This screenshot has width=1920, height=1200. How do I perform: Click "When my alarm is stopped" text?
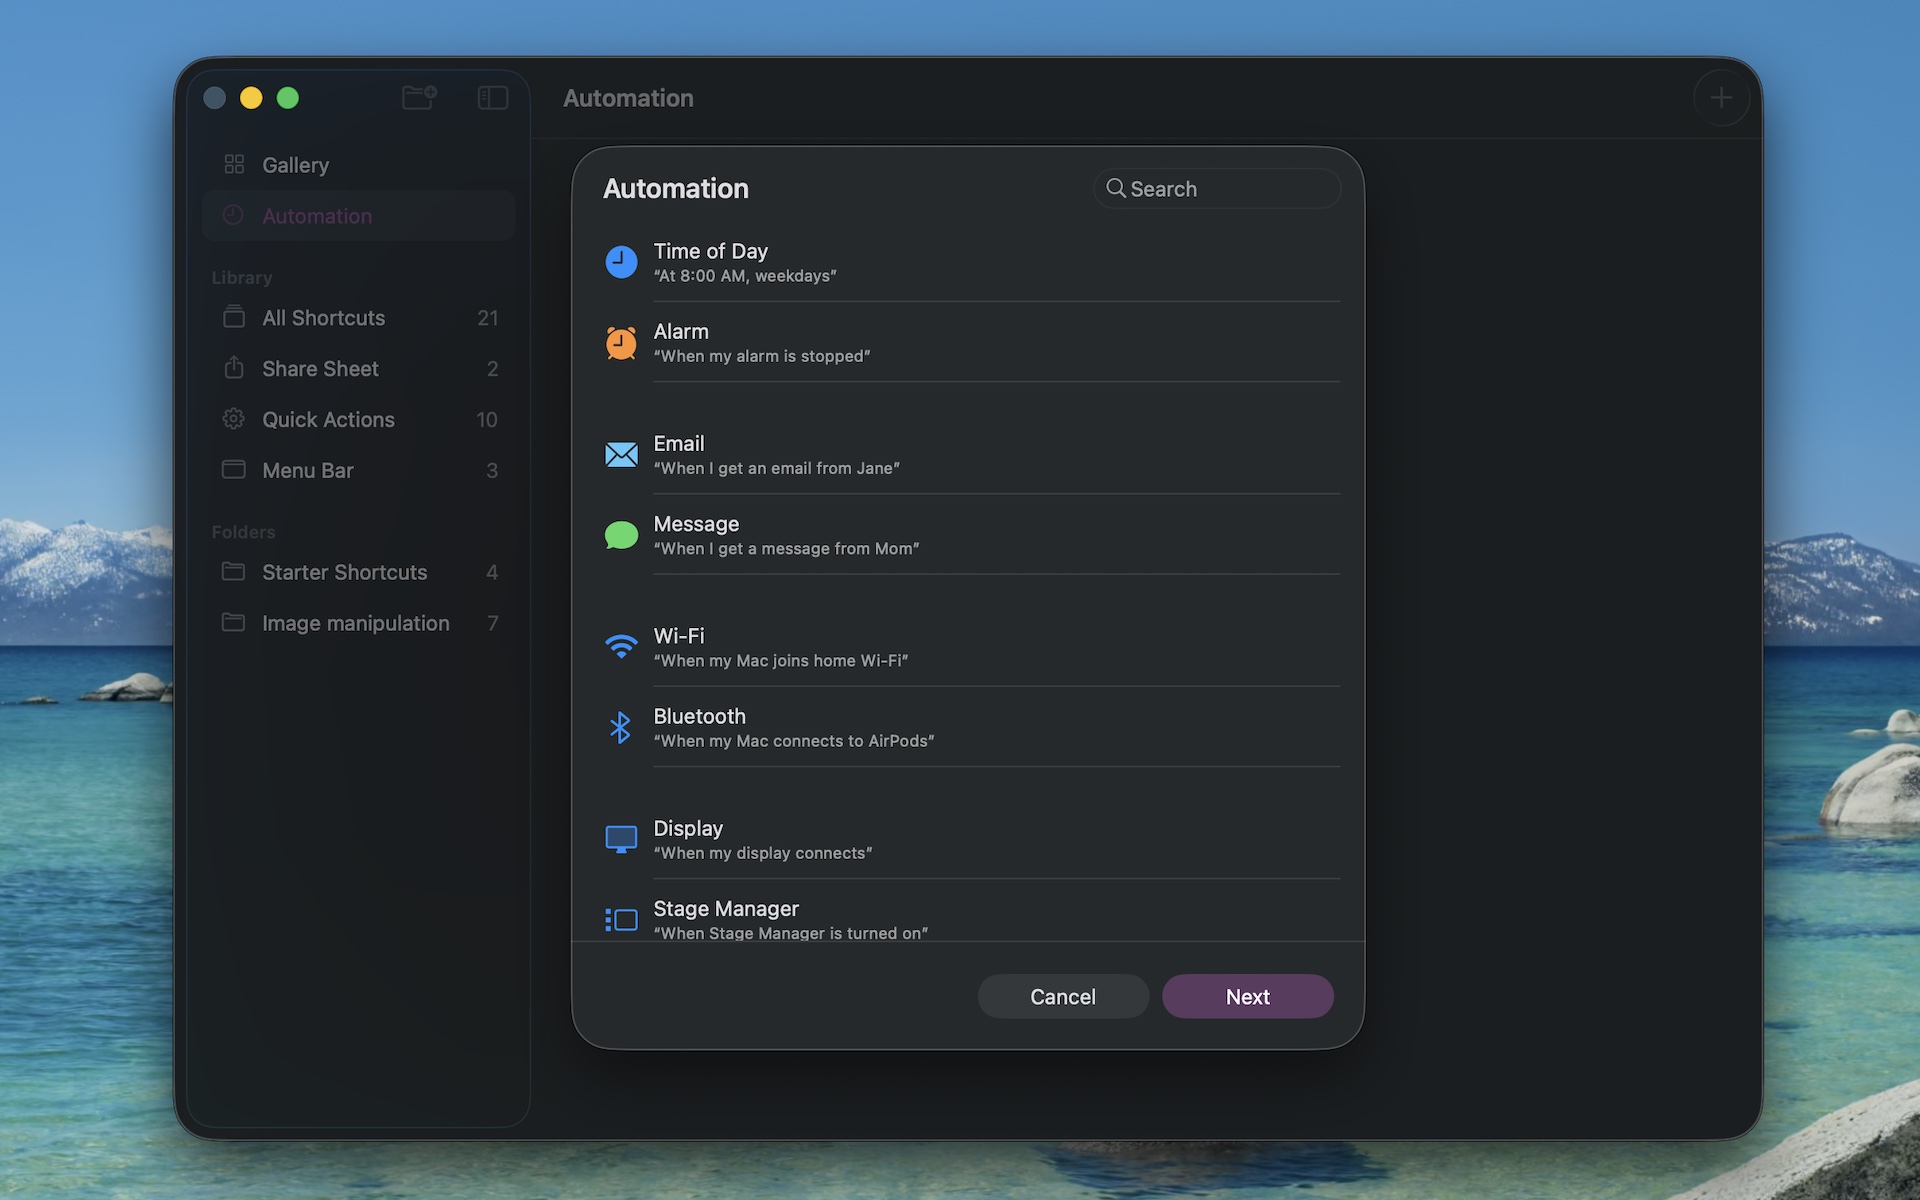click(762, 356)
